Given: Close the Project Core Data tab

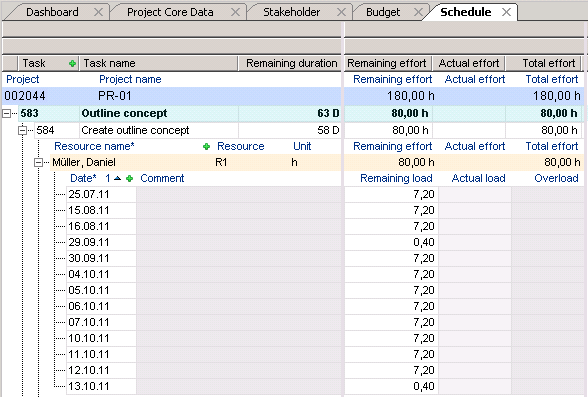Looking at the screenshot, I should [x=235, y=12].
